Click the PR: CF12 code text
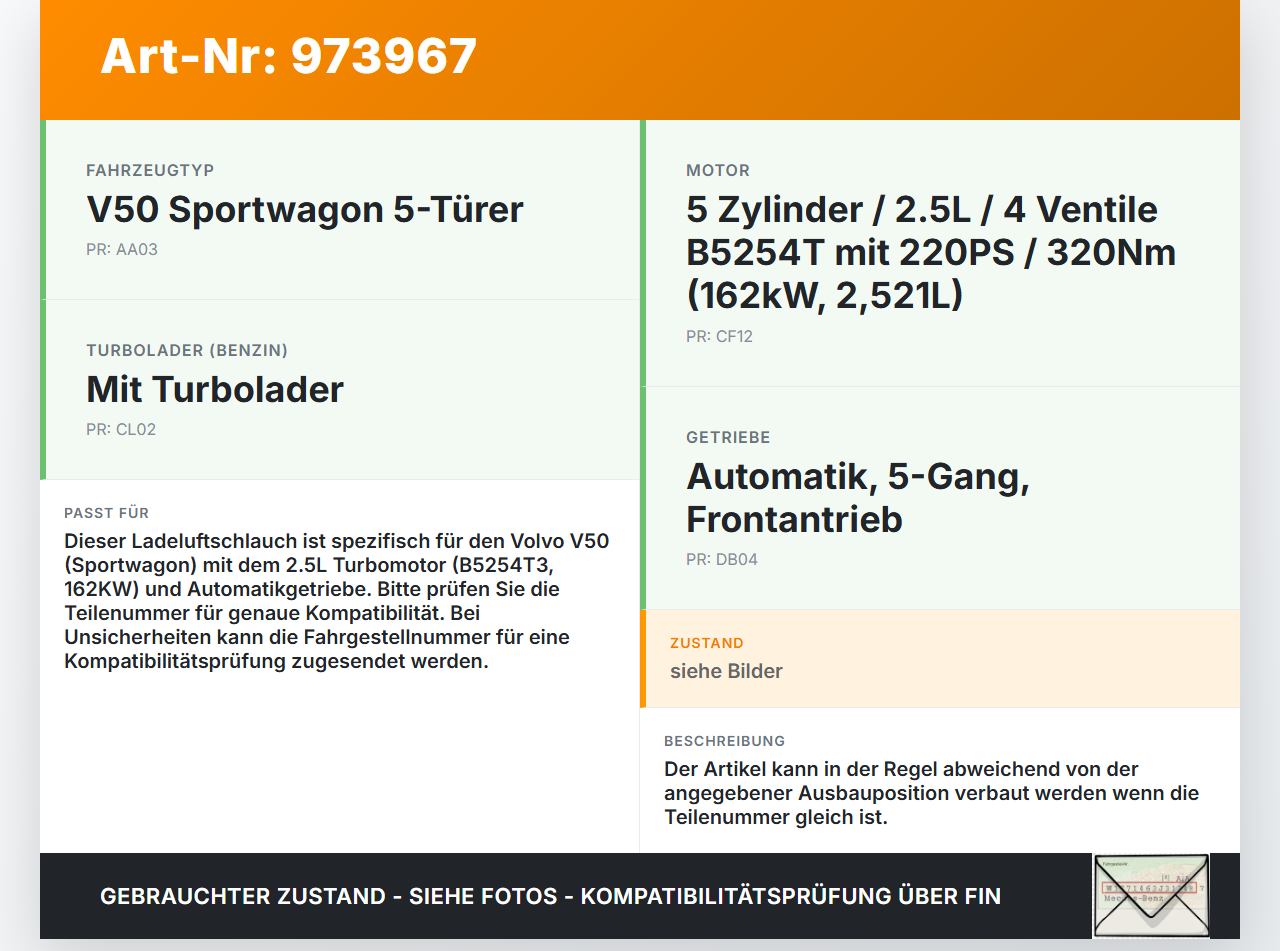Viewport: 1280px width, 951px height. [x=718, y=336]
